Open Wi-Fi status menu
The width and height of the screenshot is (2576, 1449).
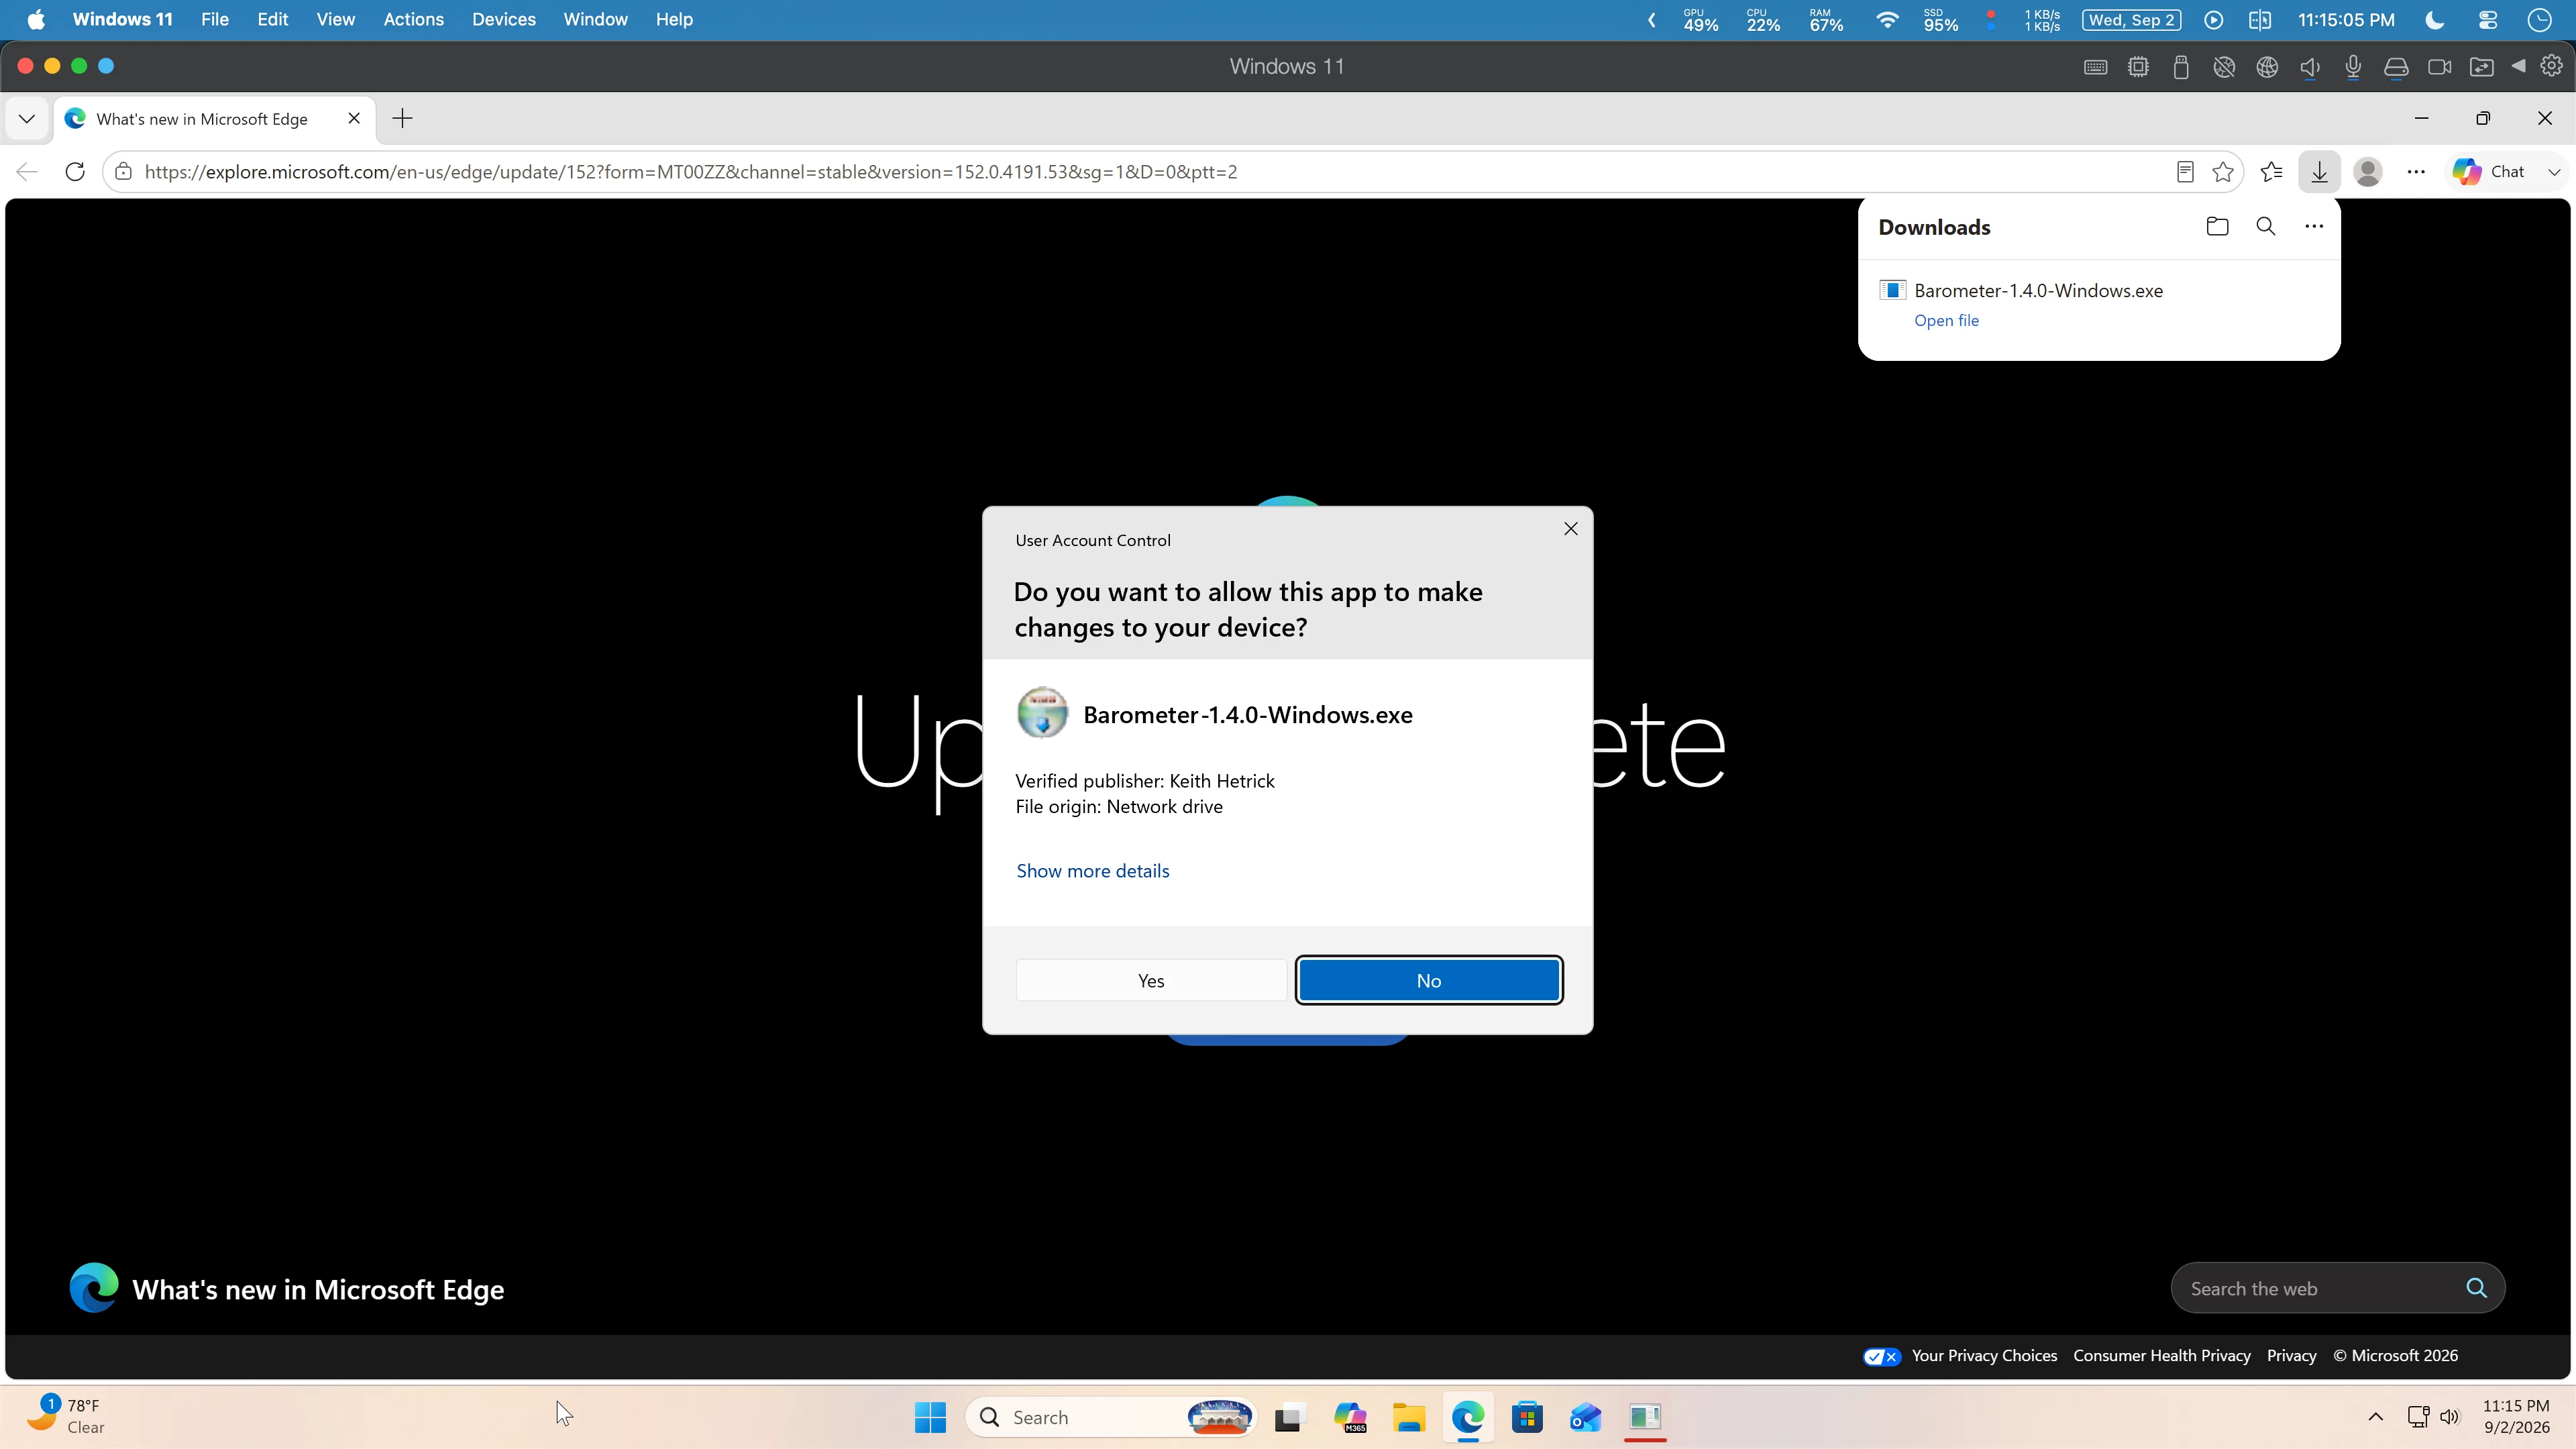coord(1887,20)
